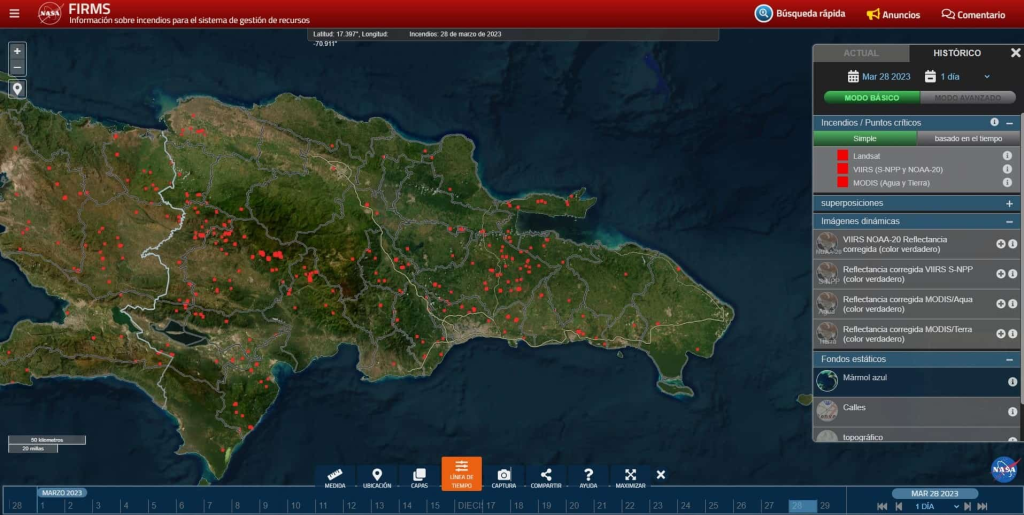The width and height of the screenshot is (1024, 515).
Task: Step back one day on timeline
Action: click(899, 507)
